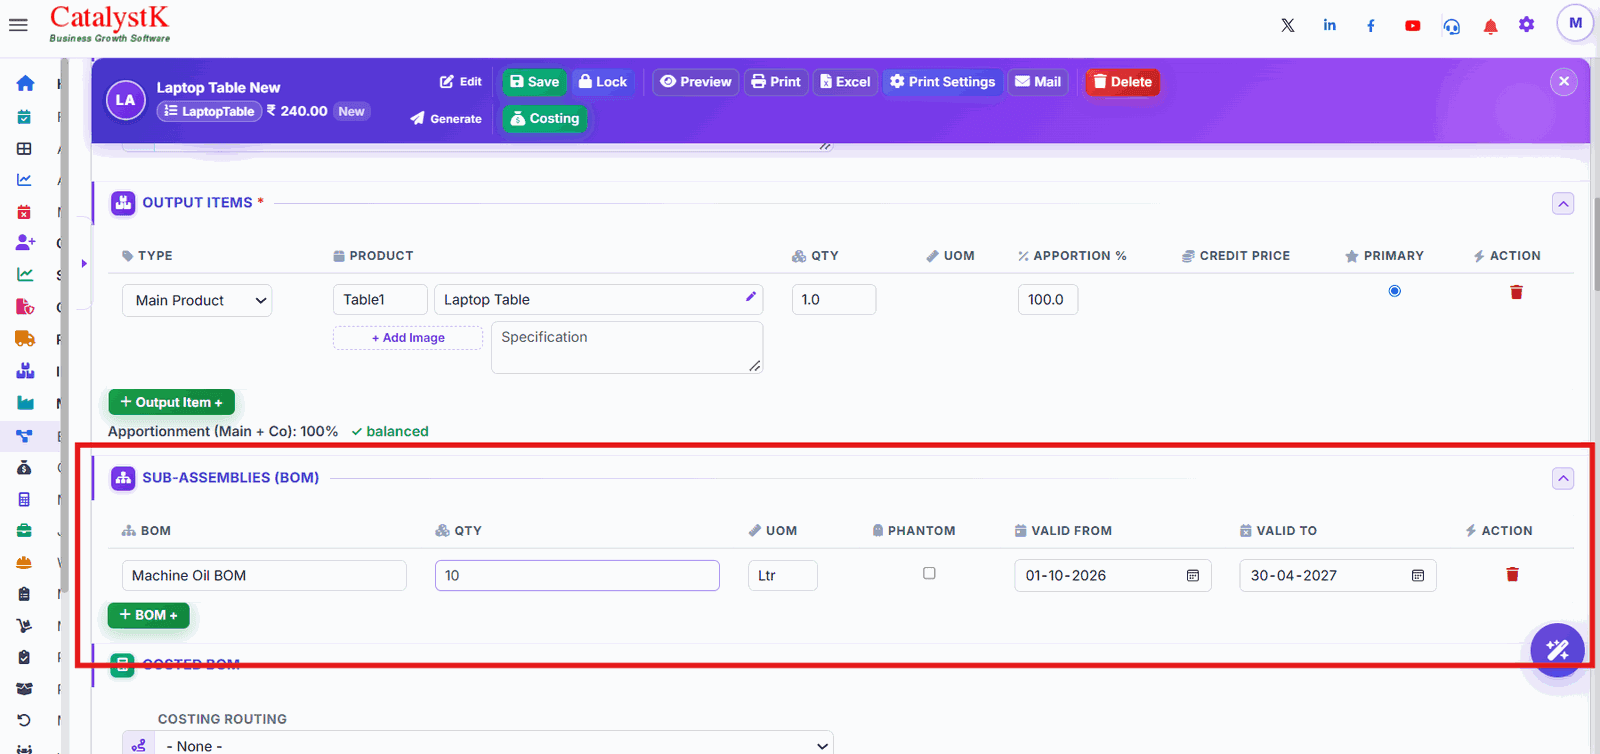Save the BOM record
Viewport: 1600px width, 754px height.
click(x=534, y=82)
